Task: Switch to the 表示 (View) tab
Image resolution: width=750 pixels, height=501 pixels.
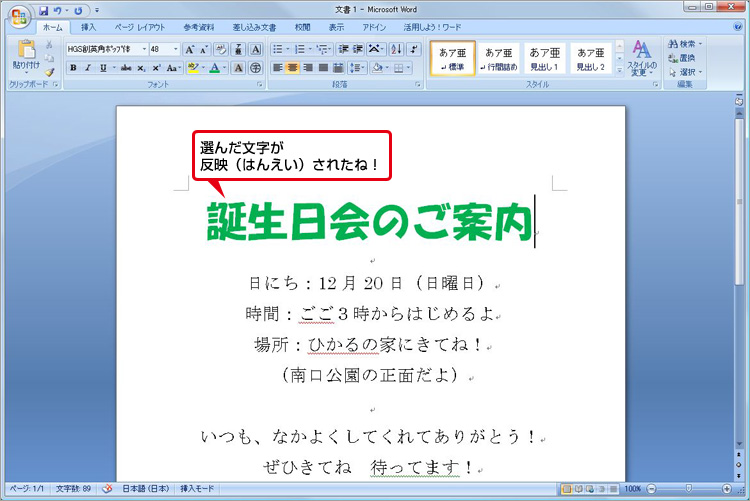Action: (336, 27)
